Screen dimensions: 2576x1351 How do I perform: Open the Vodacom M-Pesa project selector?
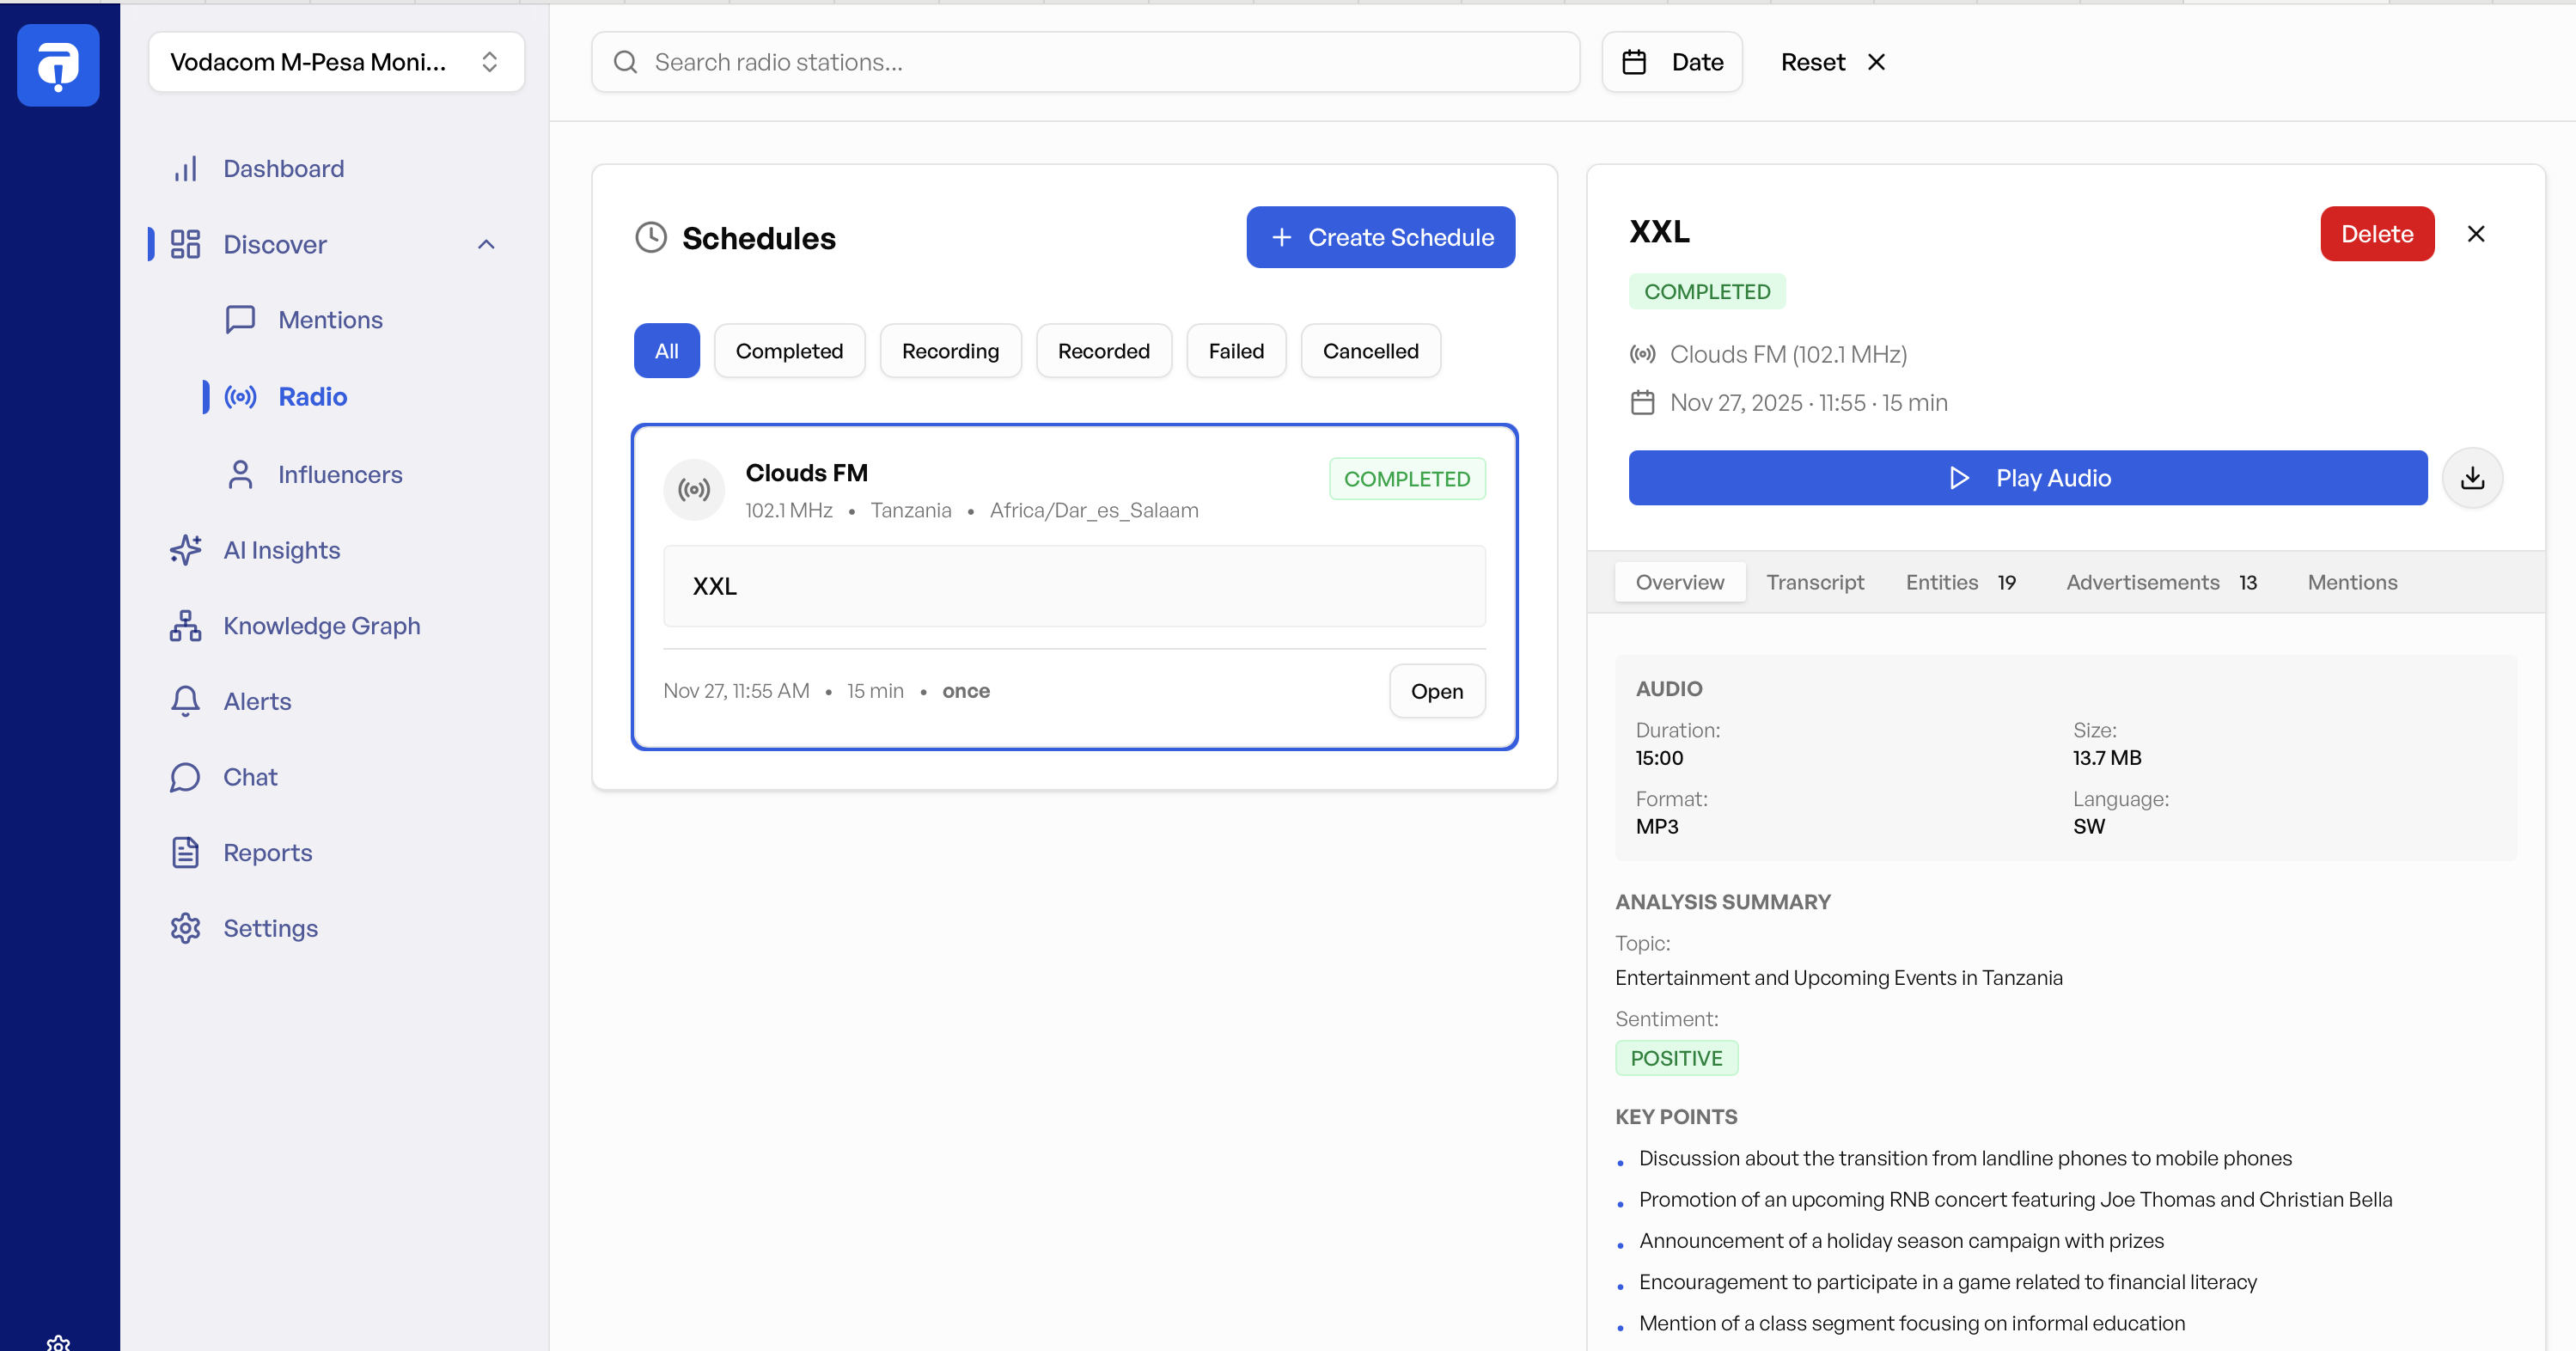(336, 61)
